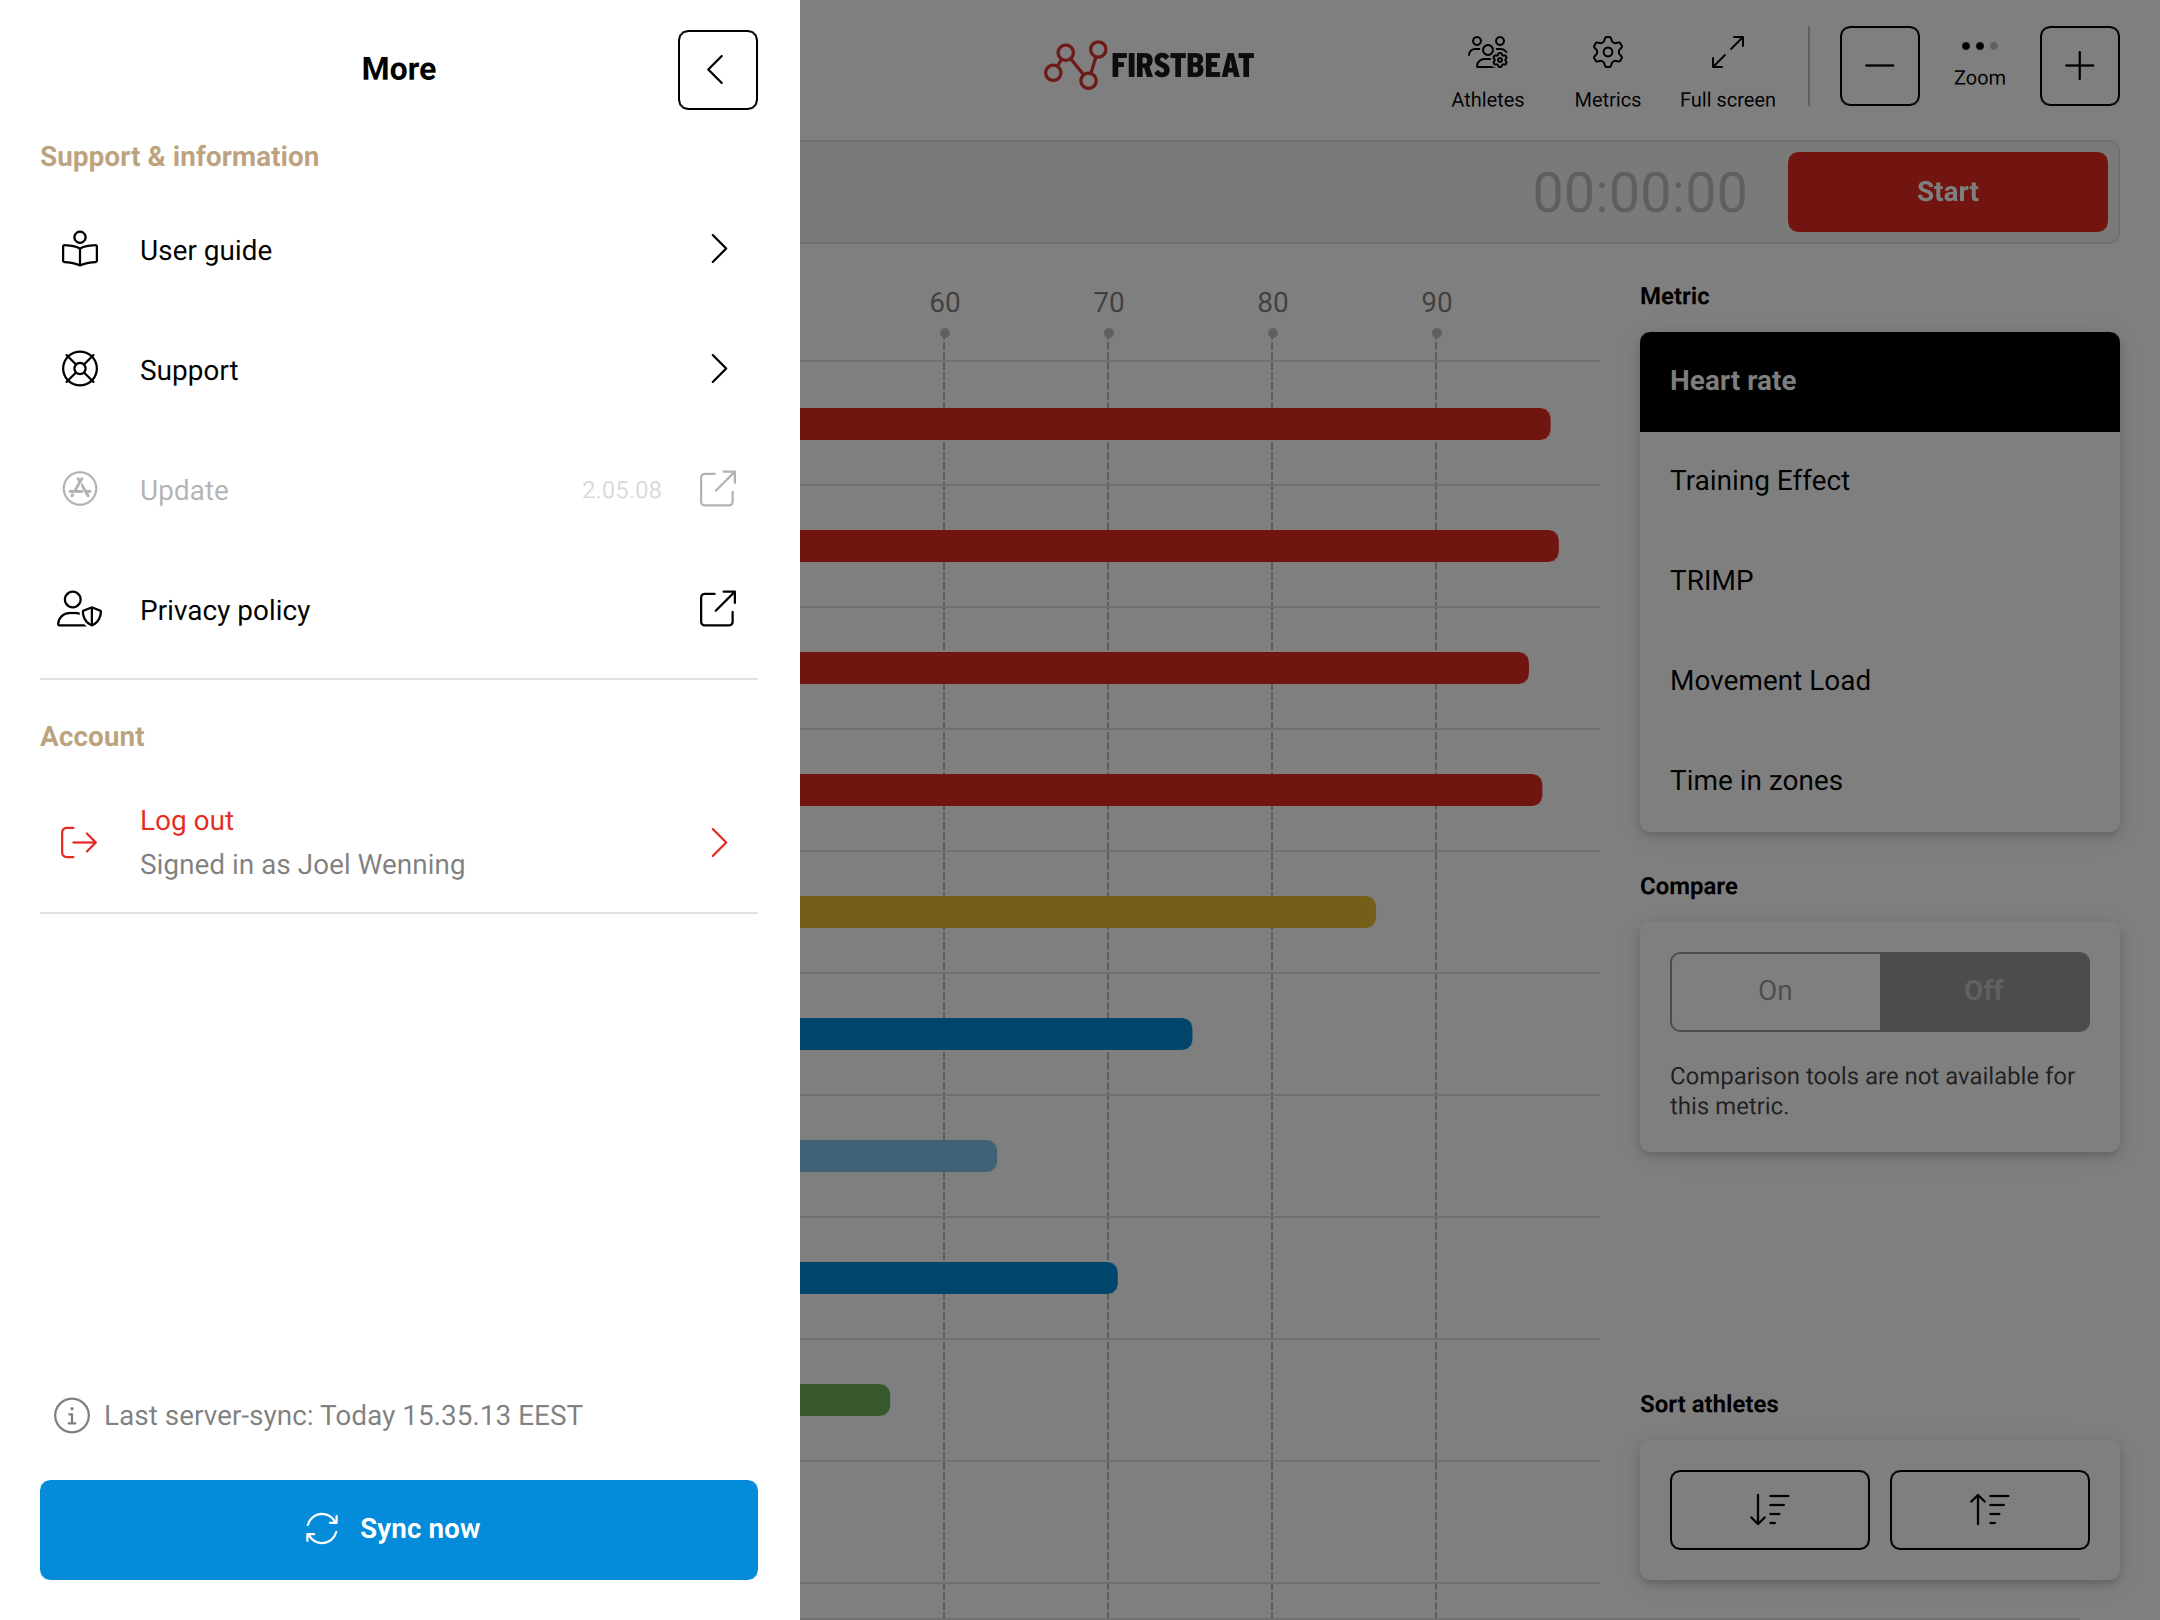Click the Privacy policy person-shield icon

click(x=80, y=609)
